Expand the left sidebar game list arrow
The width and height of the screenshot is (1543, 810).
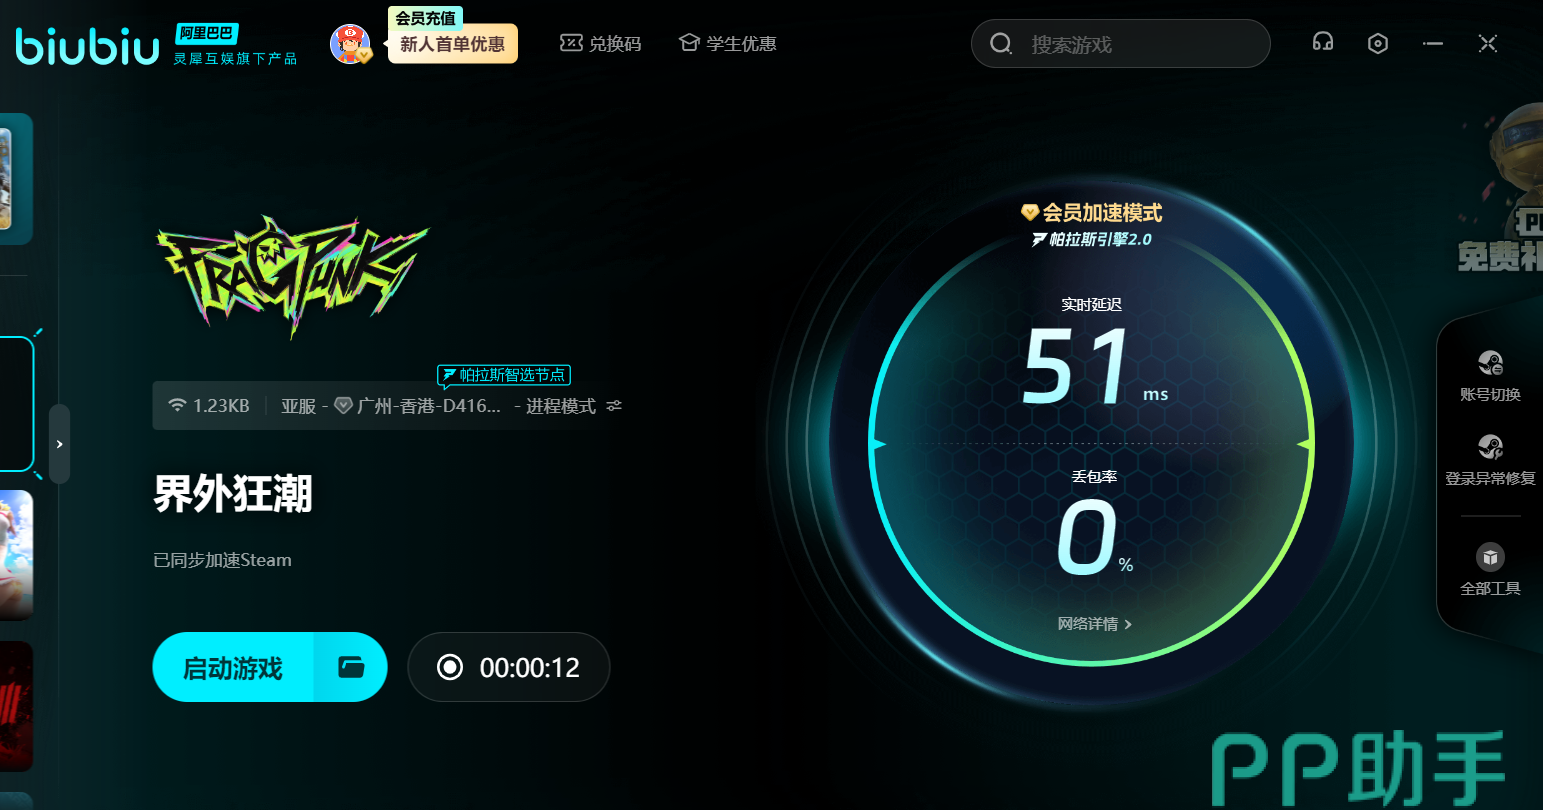coord(60,444)
